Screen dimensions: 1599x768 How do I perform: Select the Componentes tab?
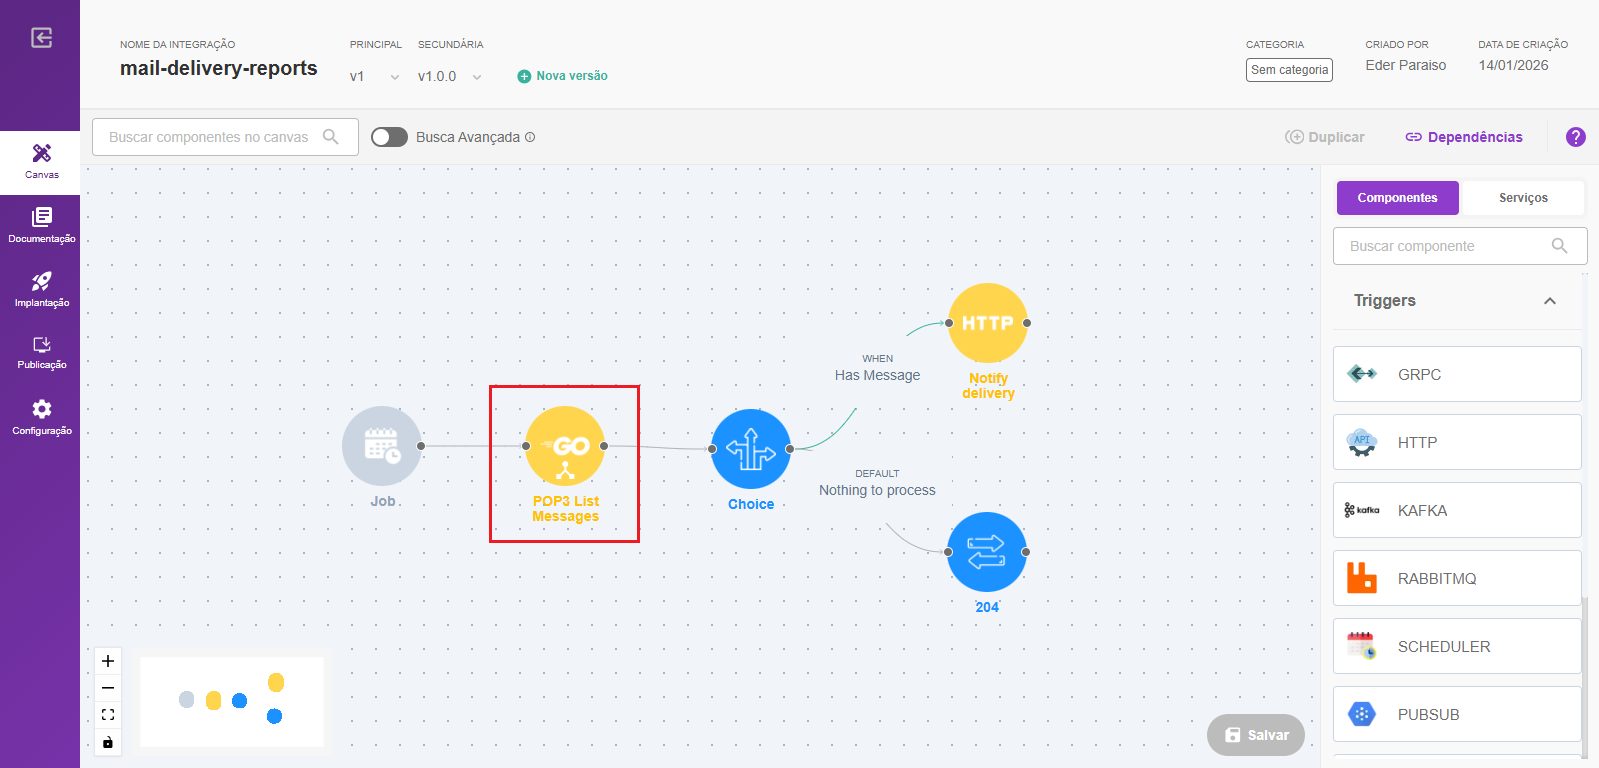(1397, 198)
